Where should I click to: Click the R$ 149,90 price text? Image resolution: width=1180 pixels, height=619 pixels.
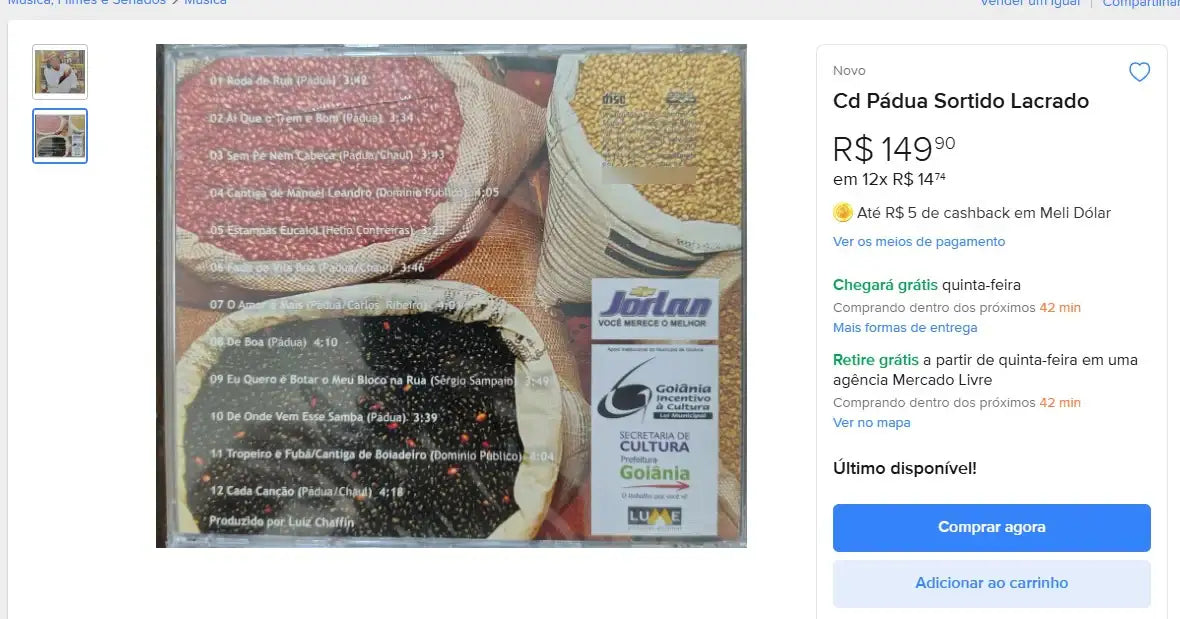894,148
